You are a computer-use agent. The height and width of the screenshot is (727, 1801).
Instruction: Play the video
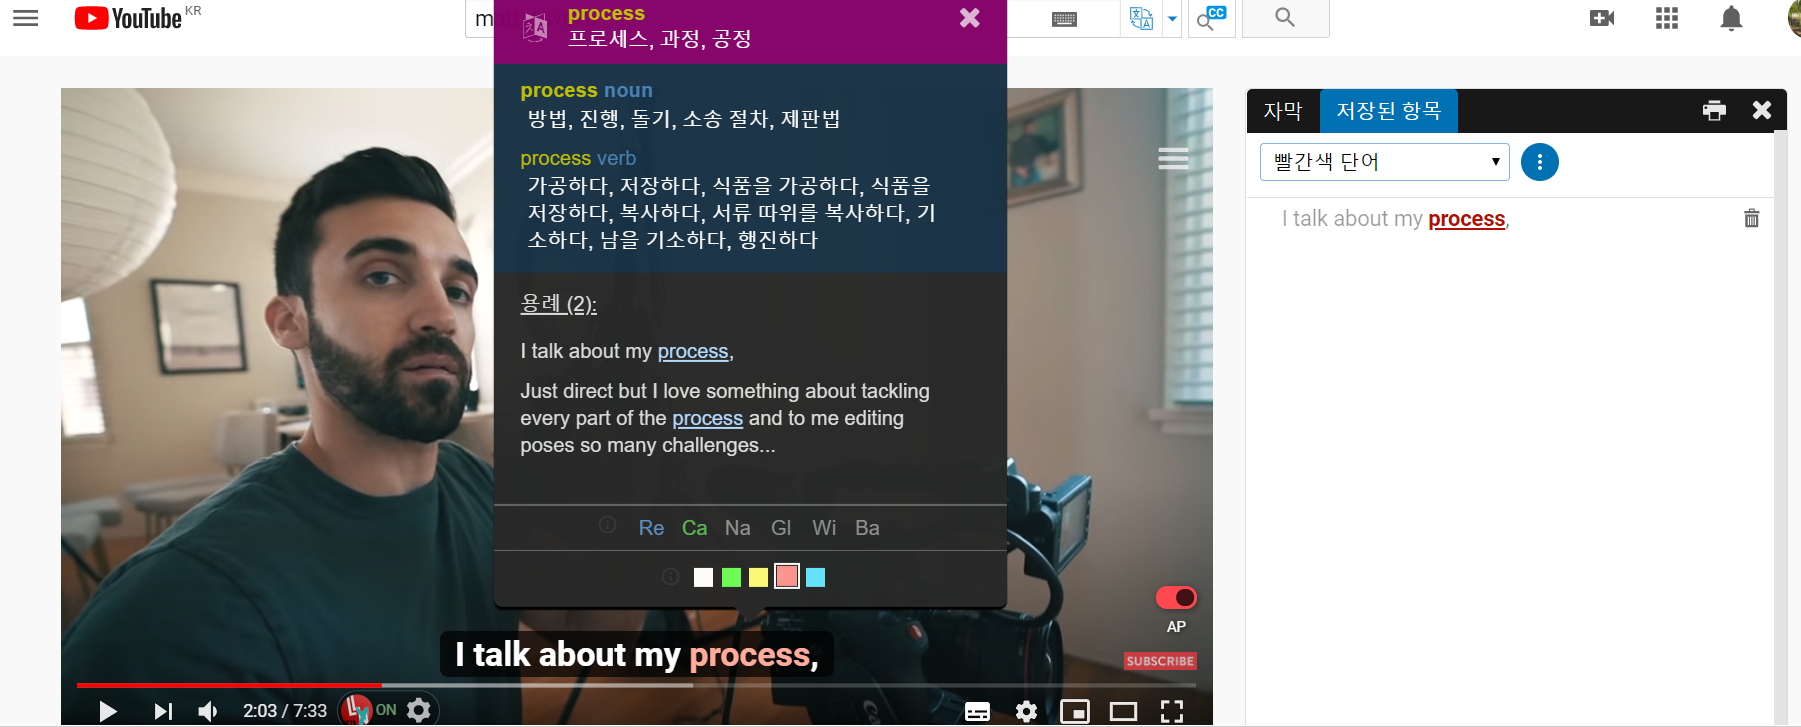(x=108, y=711)
